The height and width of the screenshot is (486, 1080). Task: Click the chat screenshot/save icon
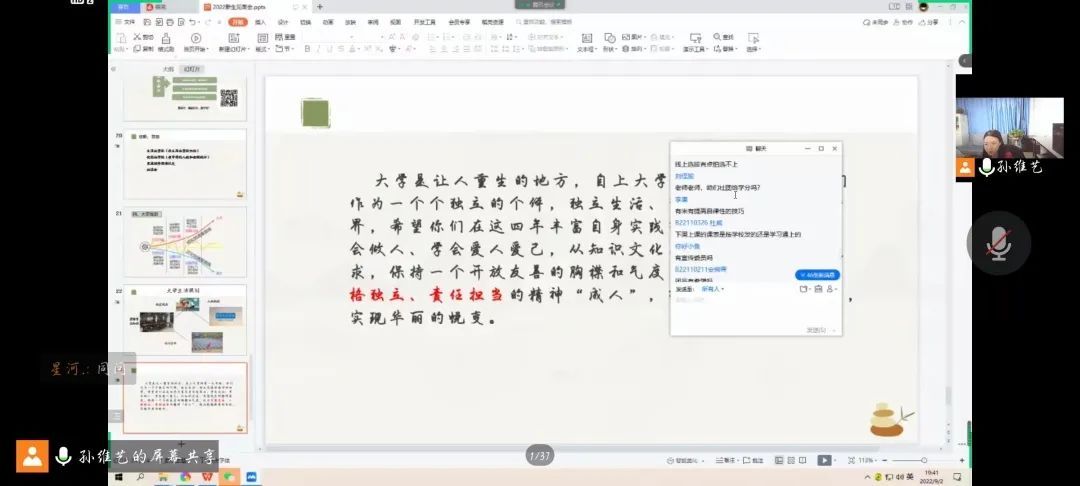[x=818, y=289]
